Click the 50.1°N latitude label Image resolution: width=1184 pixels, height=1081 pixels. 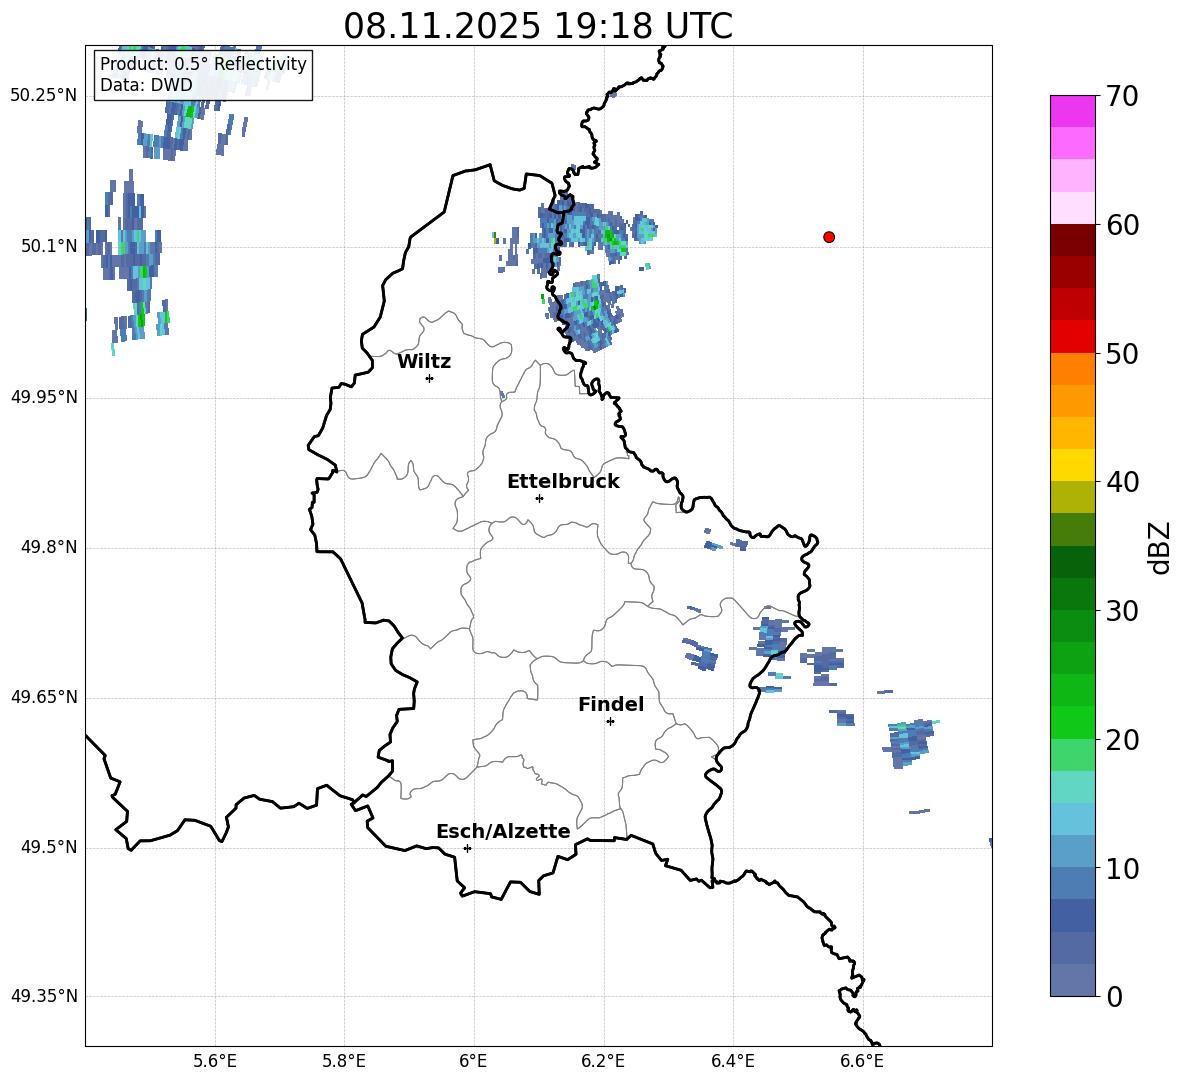coord(48,247)
